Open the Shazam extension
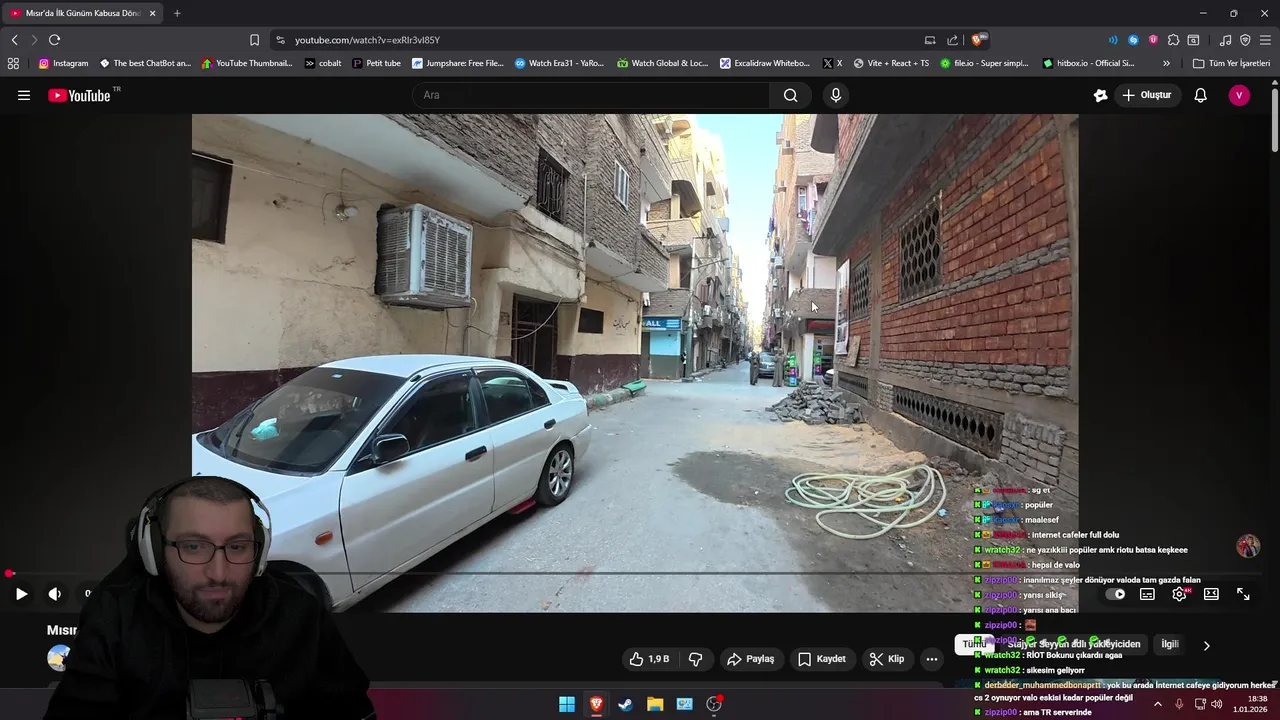 (1133, 40)
